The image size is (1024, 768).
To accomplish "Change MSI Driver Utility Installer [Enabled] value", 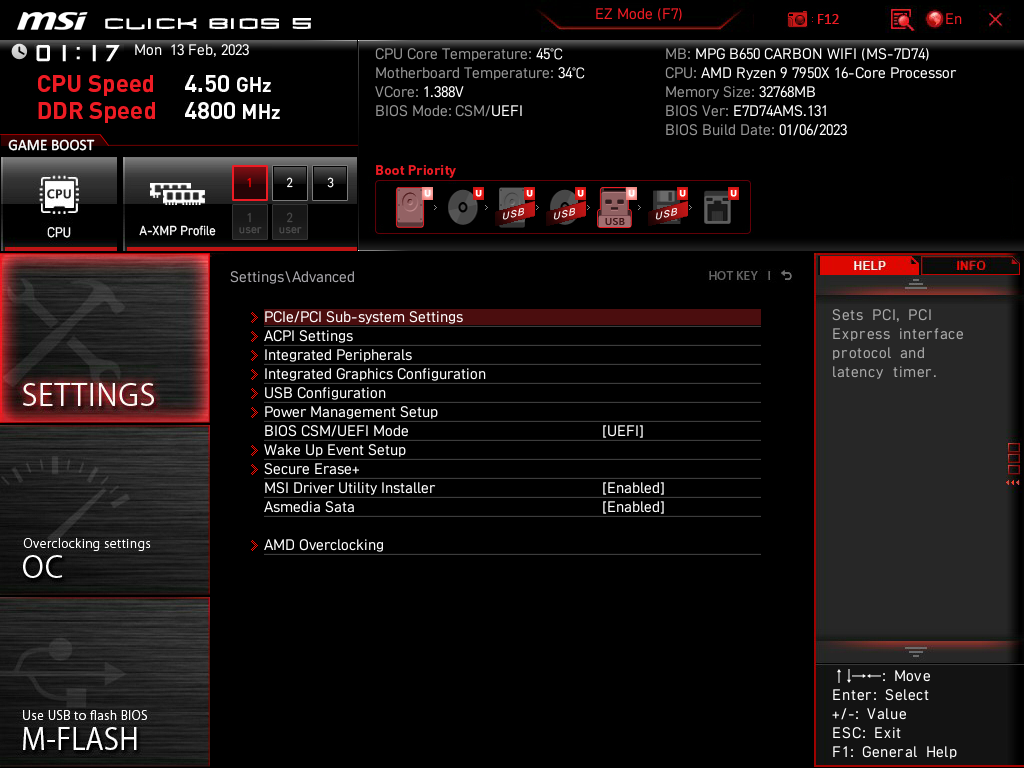I will tap(633, 488).
